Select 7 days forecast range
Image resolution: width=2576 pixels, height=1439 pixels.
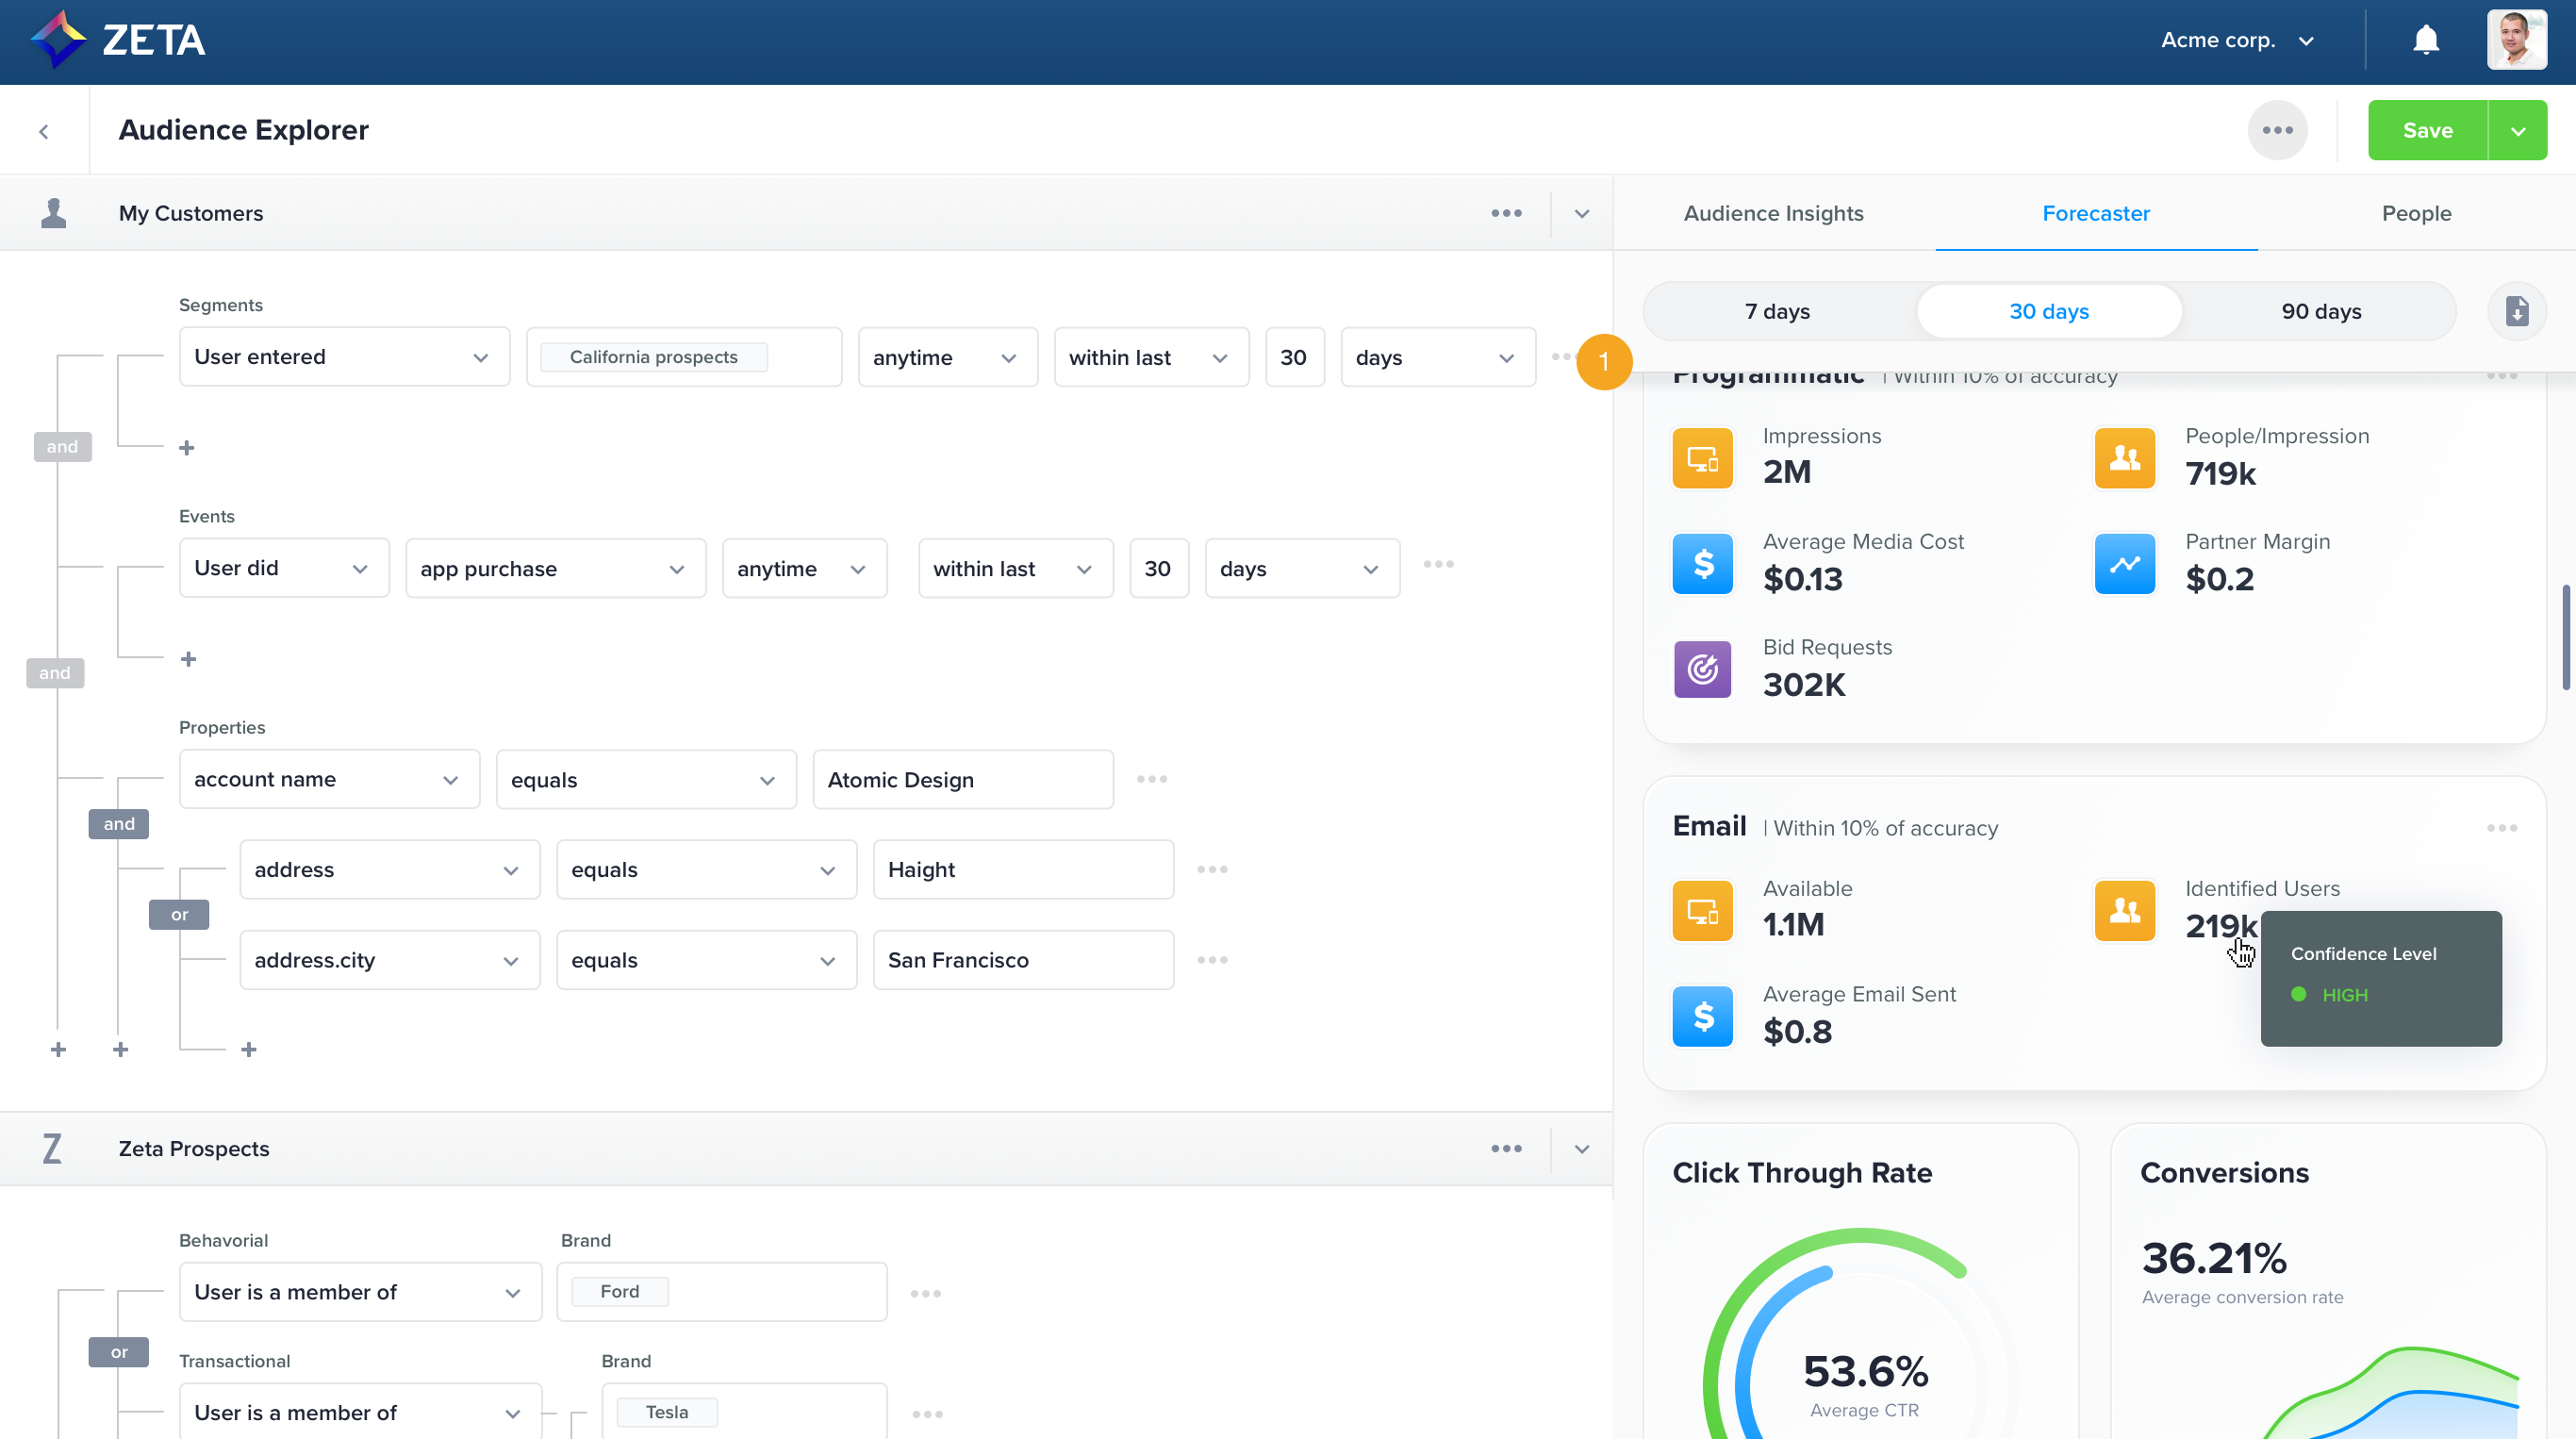pos(1777,311)
